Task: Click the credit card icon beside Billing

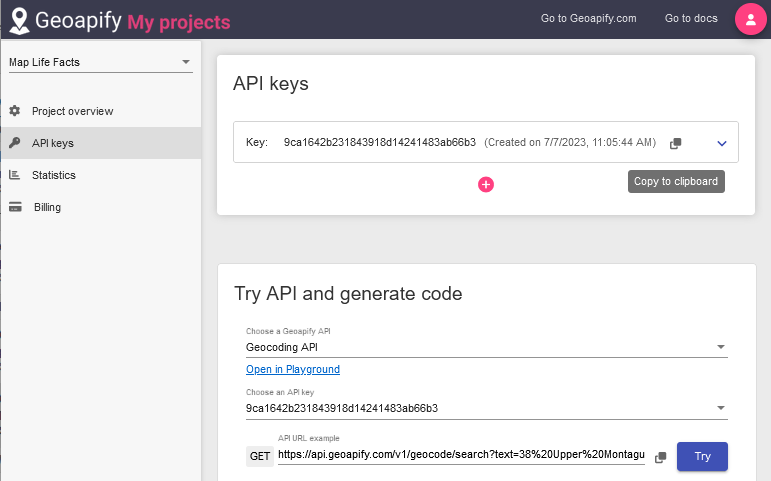Action: (15, 207)
